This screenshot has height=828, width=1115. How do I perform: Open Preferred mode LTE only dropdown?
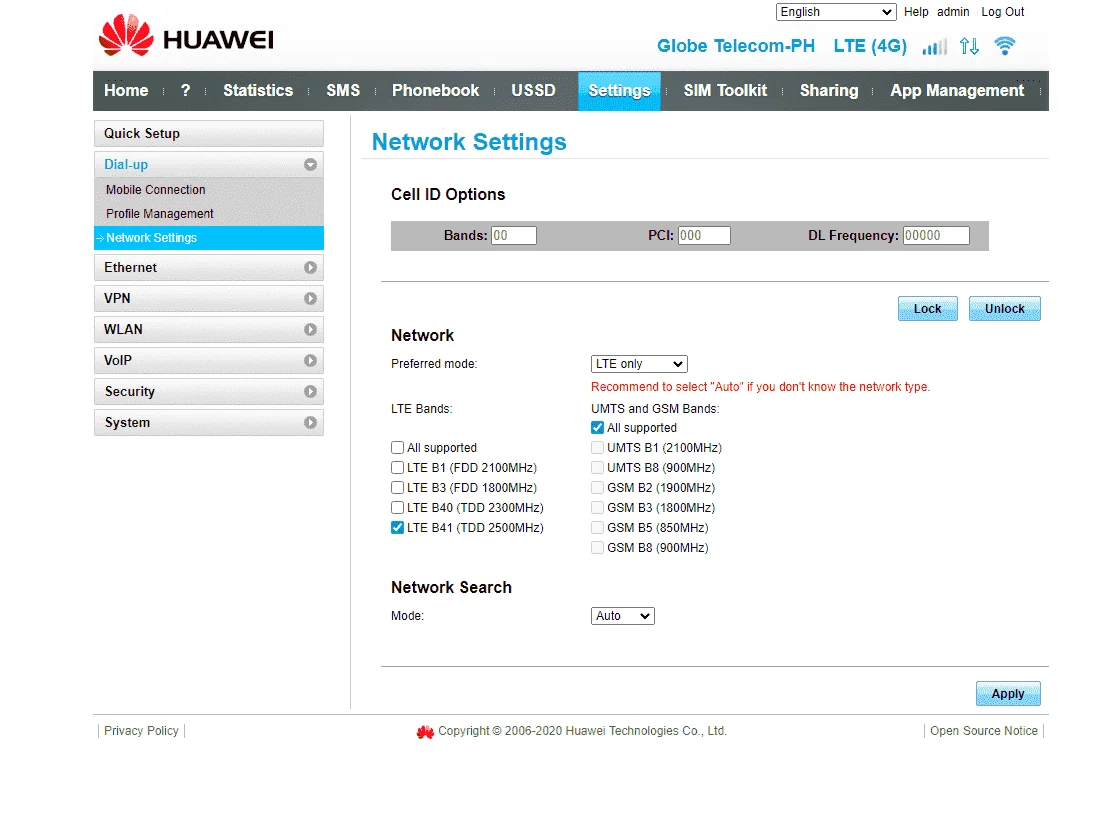click(639, 363)
